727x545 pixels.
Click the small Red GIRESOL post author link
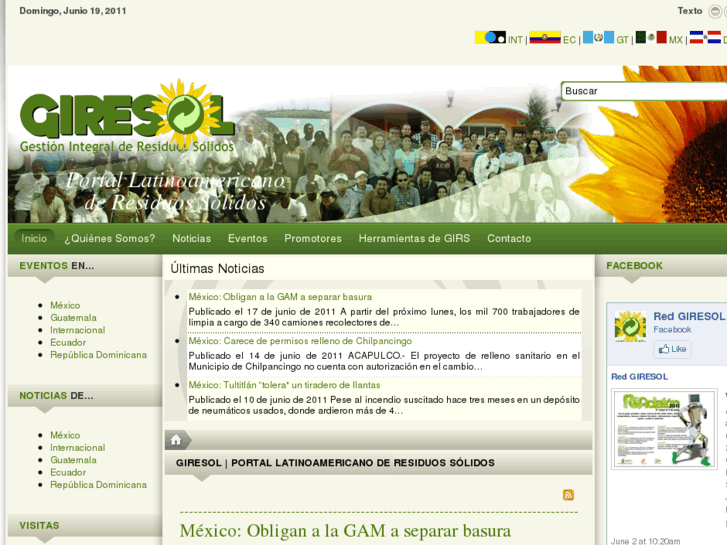click(x=639, y=377)
